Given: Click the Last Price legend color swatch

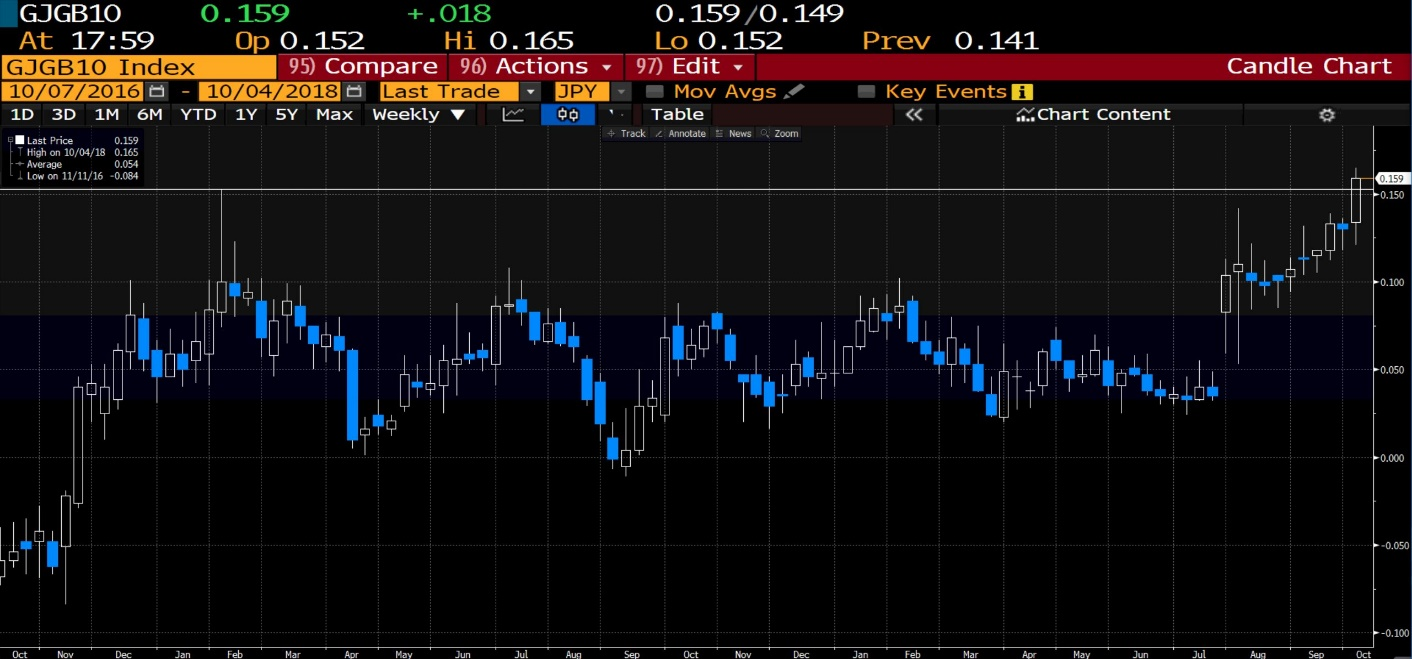Looking at the screenshot, I should 19,141.
